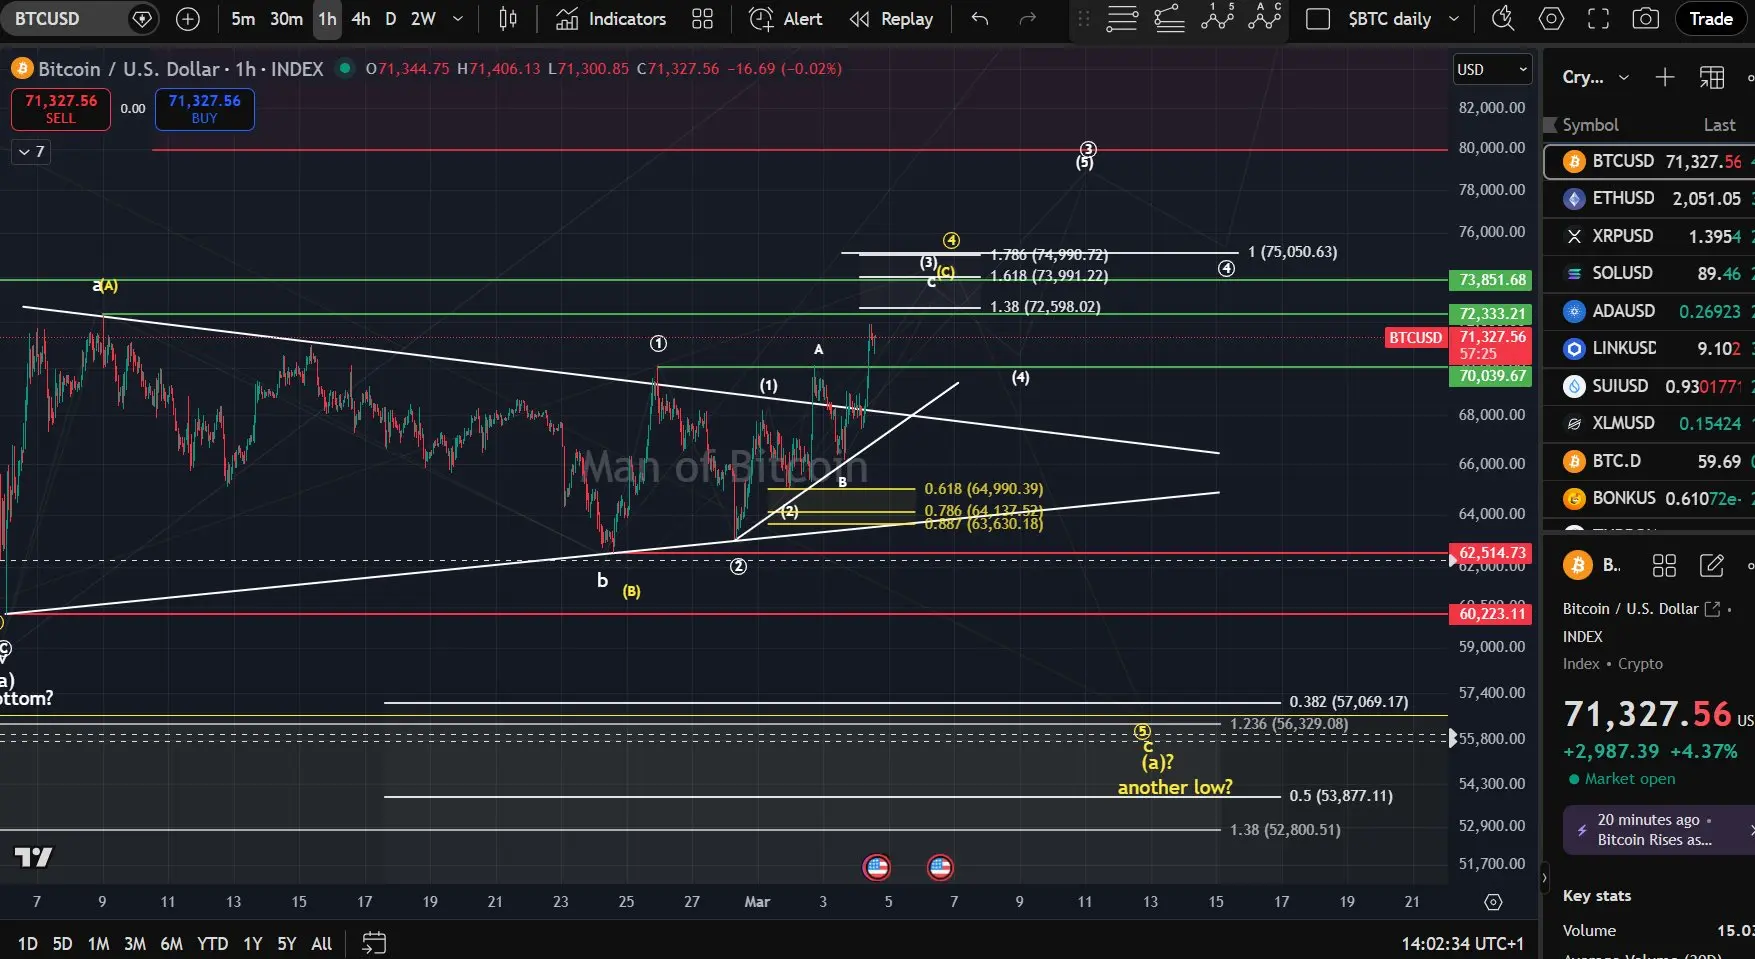Create a new Alert
This screenshot has height=959, width=1755.
coord(786,19)
